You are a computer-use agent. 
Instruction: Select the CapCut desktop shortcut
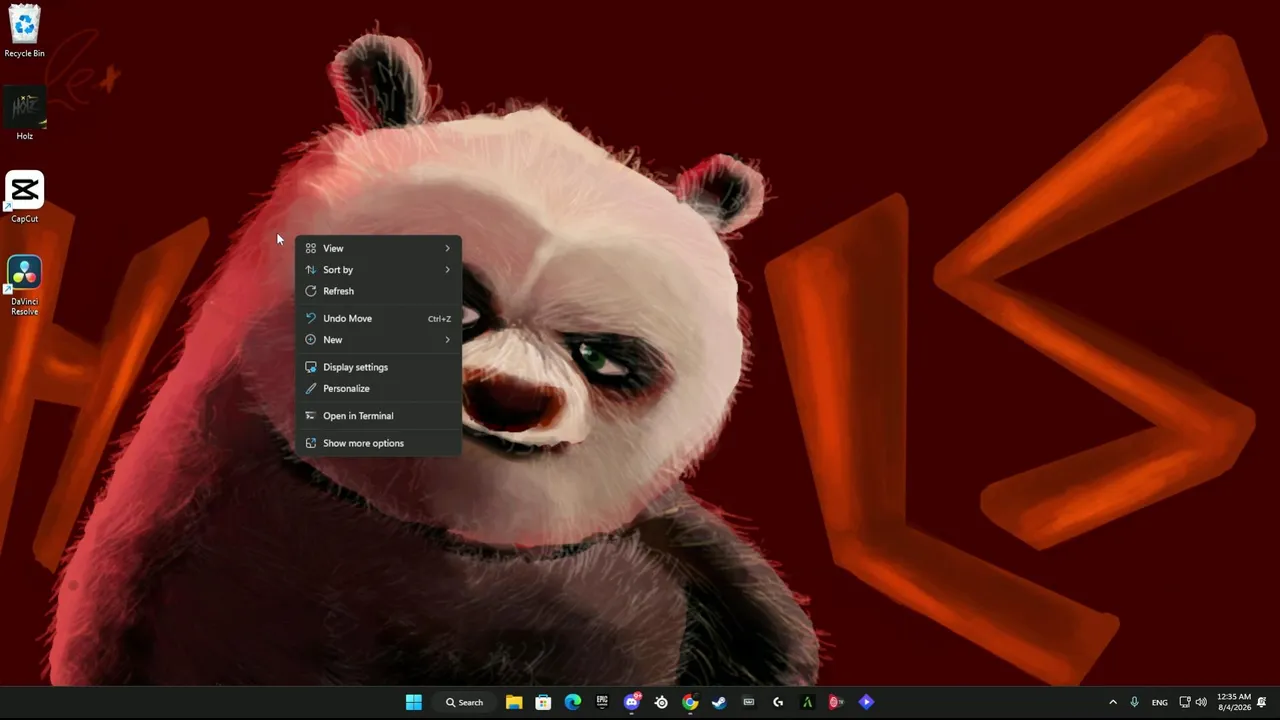(x=24, y=197)
